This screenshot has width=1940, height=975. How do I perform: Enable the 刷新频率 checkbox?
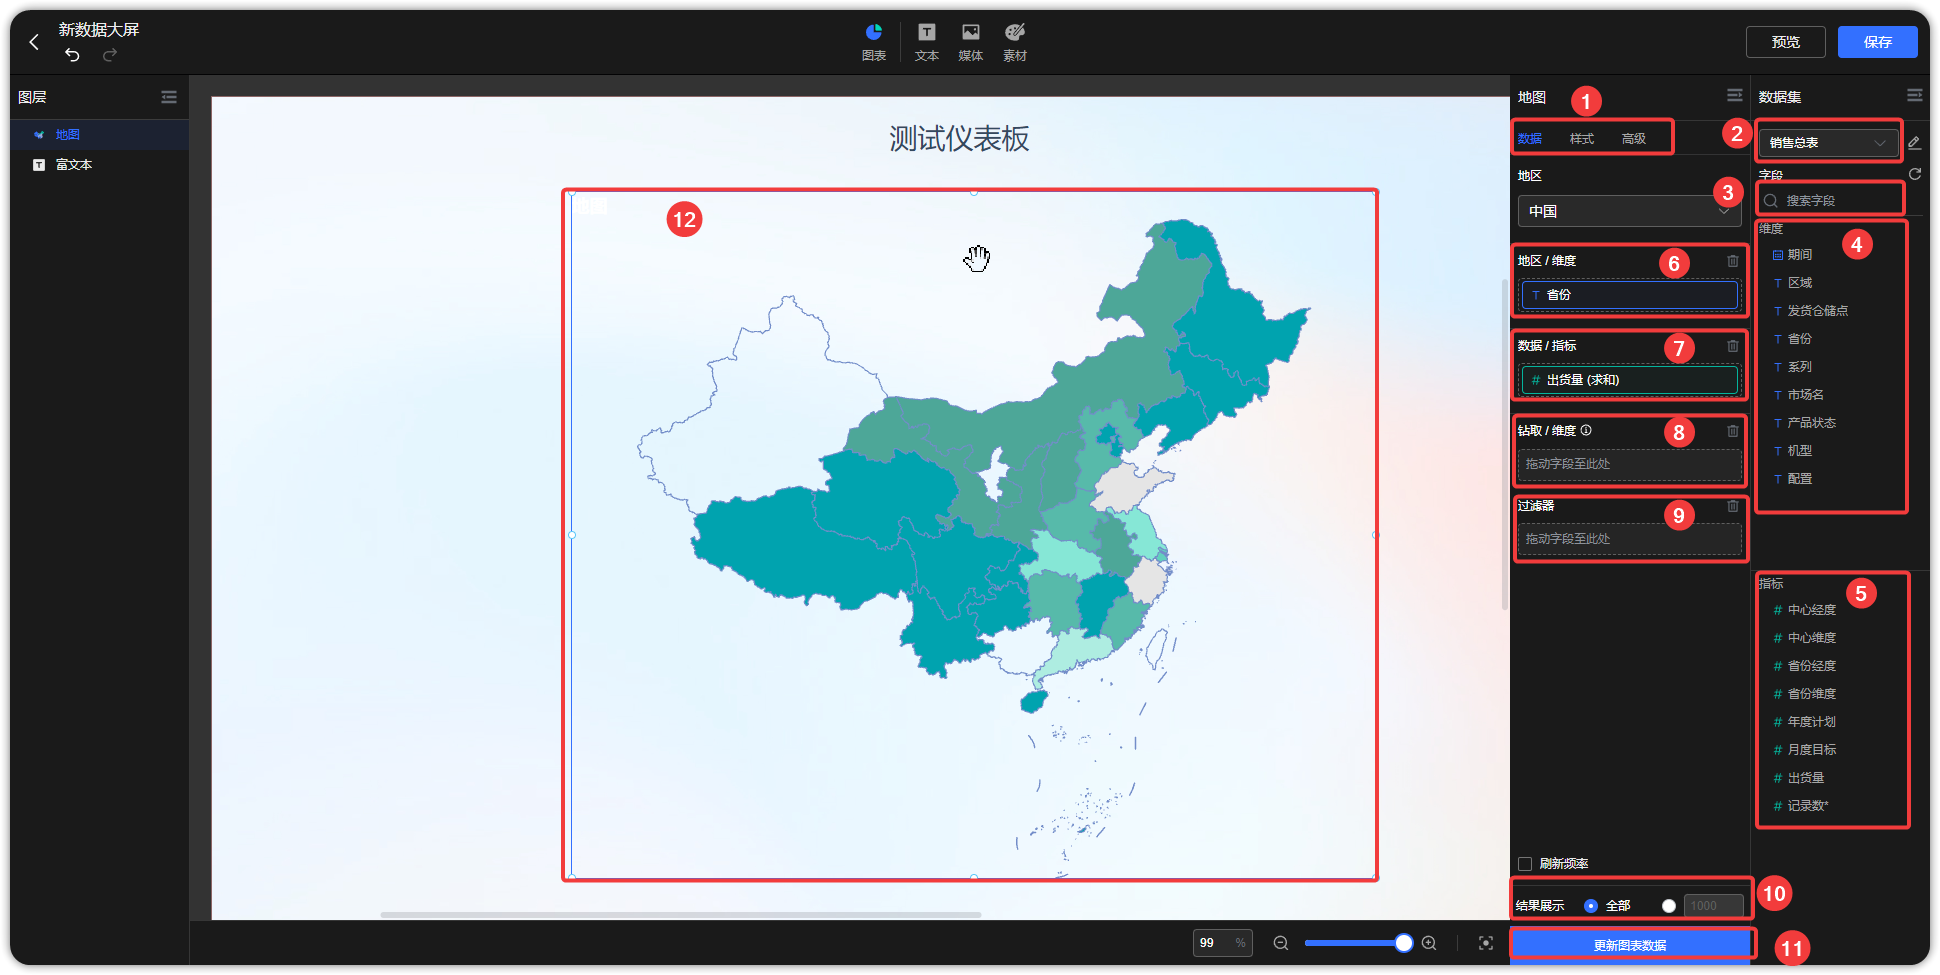1525,864
